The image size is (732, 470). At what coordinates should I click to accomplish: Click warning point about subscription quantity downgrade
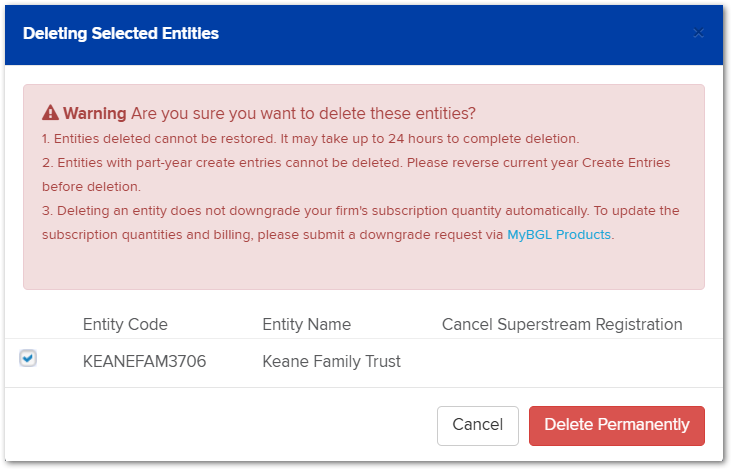tap(360, 223)
